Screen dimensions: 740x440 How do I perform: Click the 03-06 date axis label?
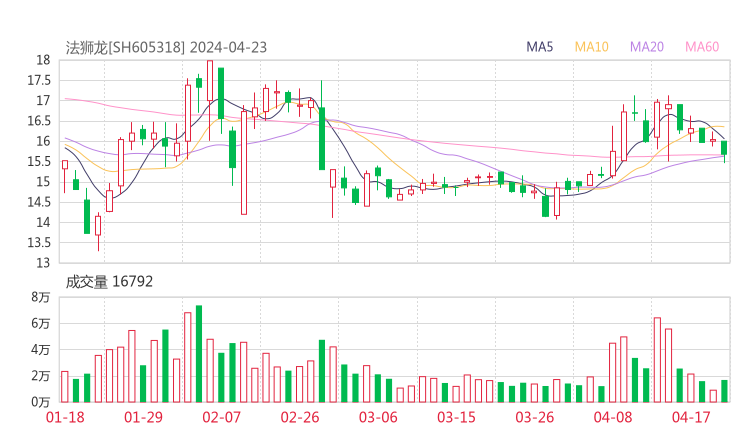[x=378, y=417]
